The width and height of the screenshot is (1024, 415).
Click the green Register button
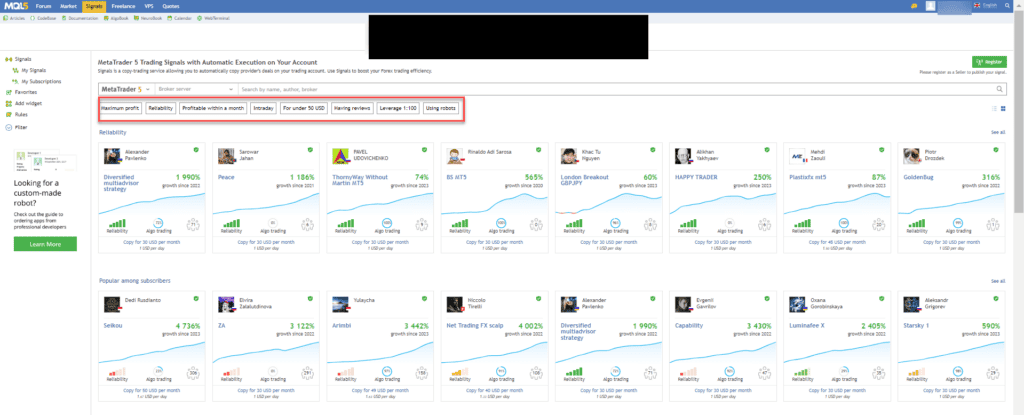989,61
